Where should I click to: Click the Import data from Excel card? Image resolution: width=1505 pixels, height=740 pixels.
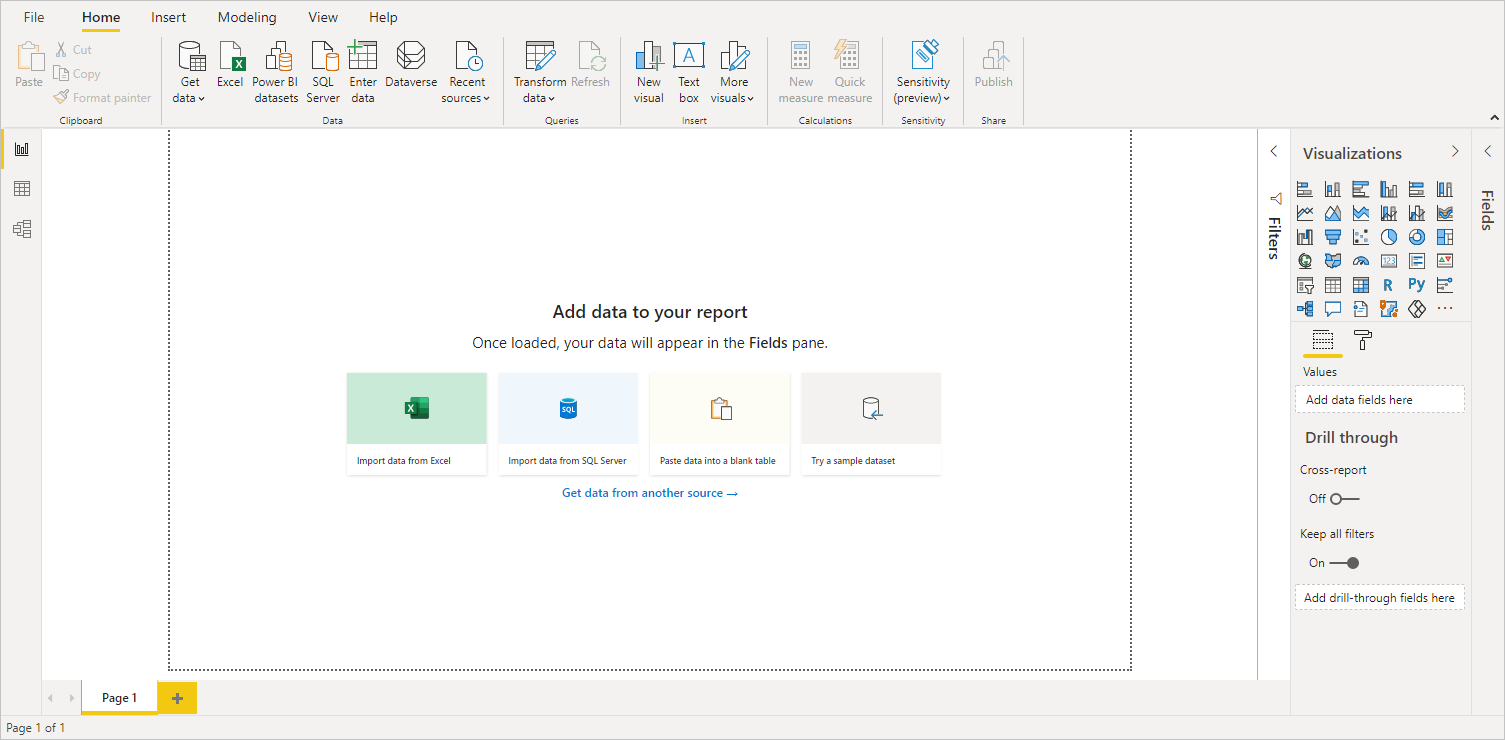click(417, 424)
